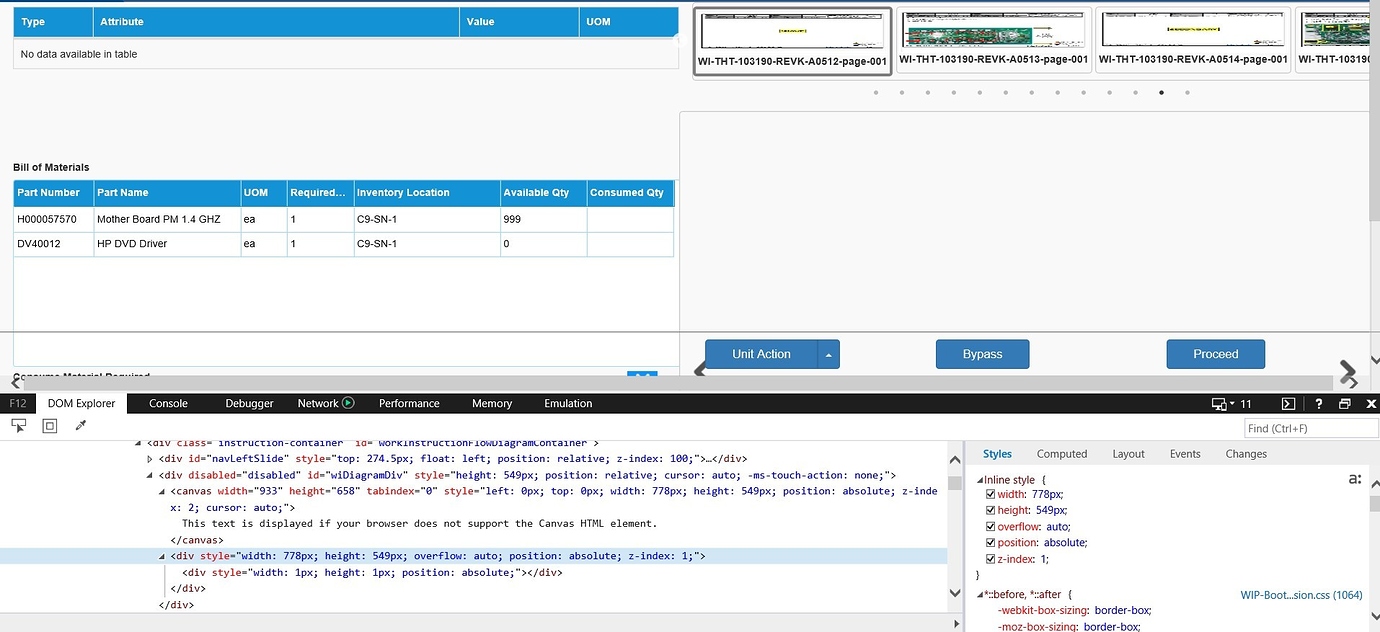Viewport: 1380px width, 632px height.
Task: Open the Debugger tab
Action: [x=249, y=403]
